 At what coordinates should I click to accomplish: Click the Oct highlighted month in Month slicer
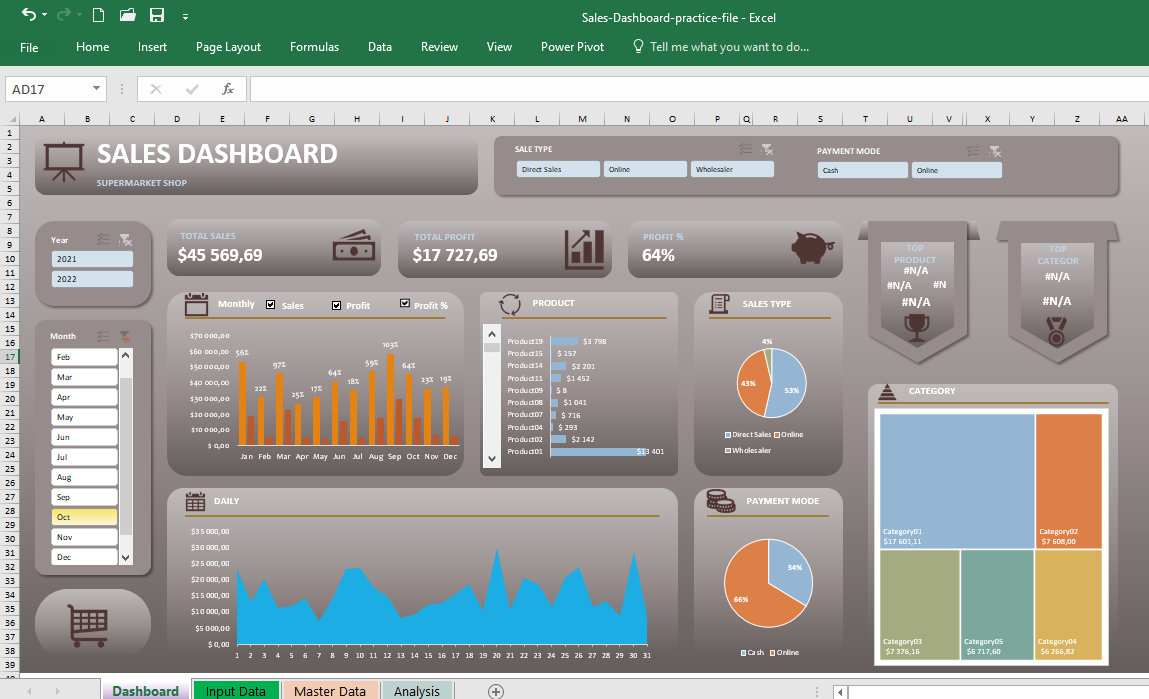coord(83,516)
